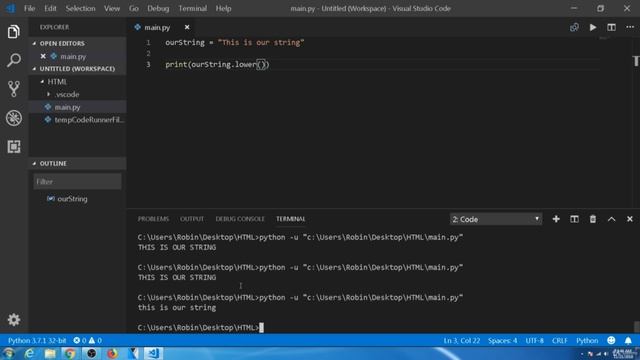The image size is (640, 360).
Task: Close main.py in Open Editors list
Action: pos(43,56)
